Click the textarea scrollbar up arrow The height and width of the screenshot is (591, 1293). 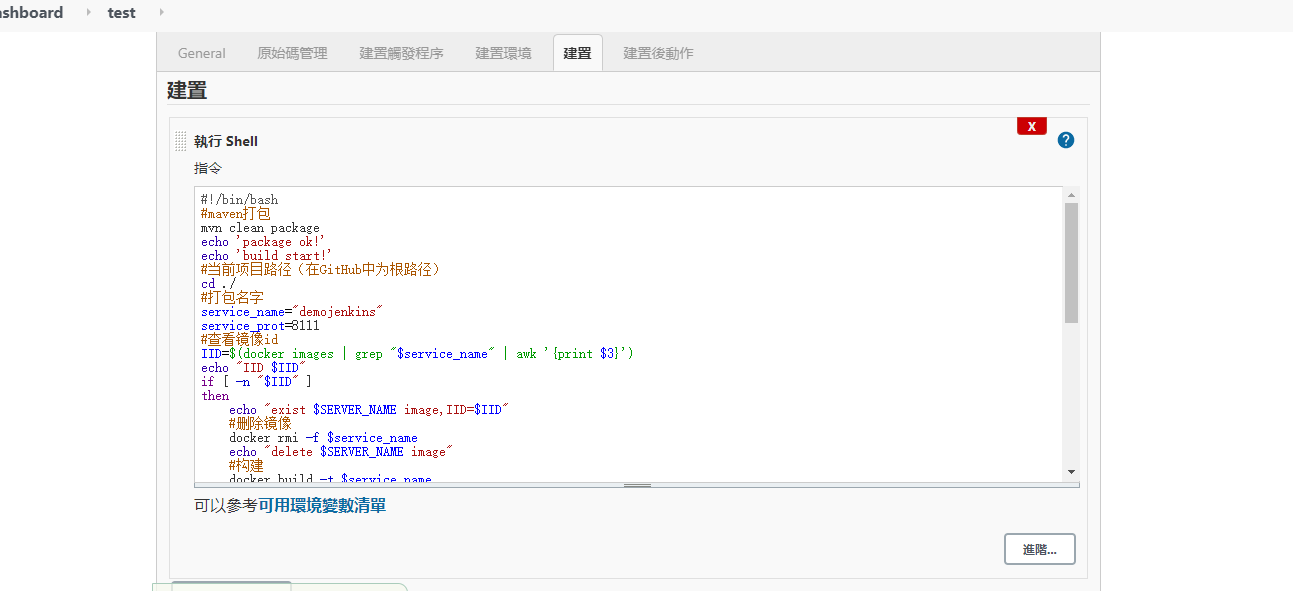(1071, 195)
